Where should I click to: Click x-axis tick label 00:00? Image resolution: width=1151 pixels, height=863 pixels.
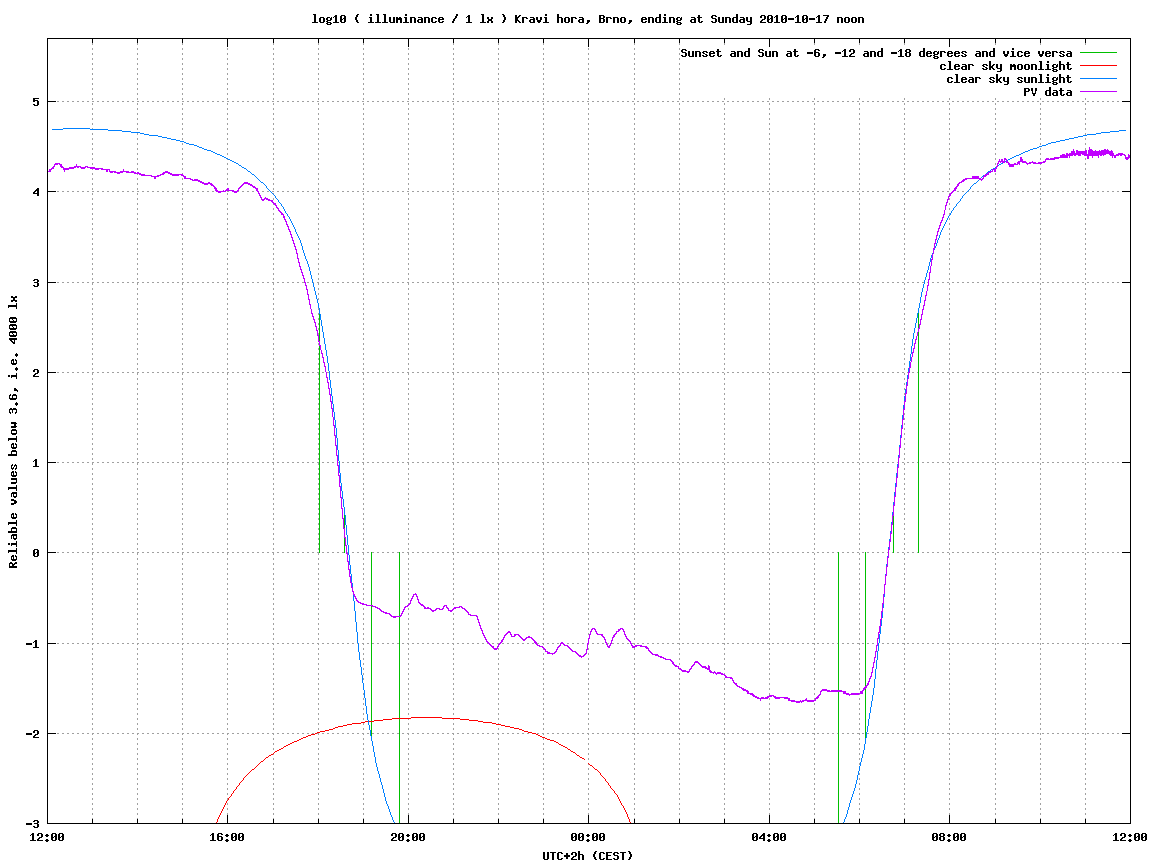589,837
